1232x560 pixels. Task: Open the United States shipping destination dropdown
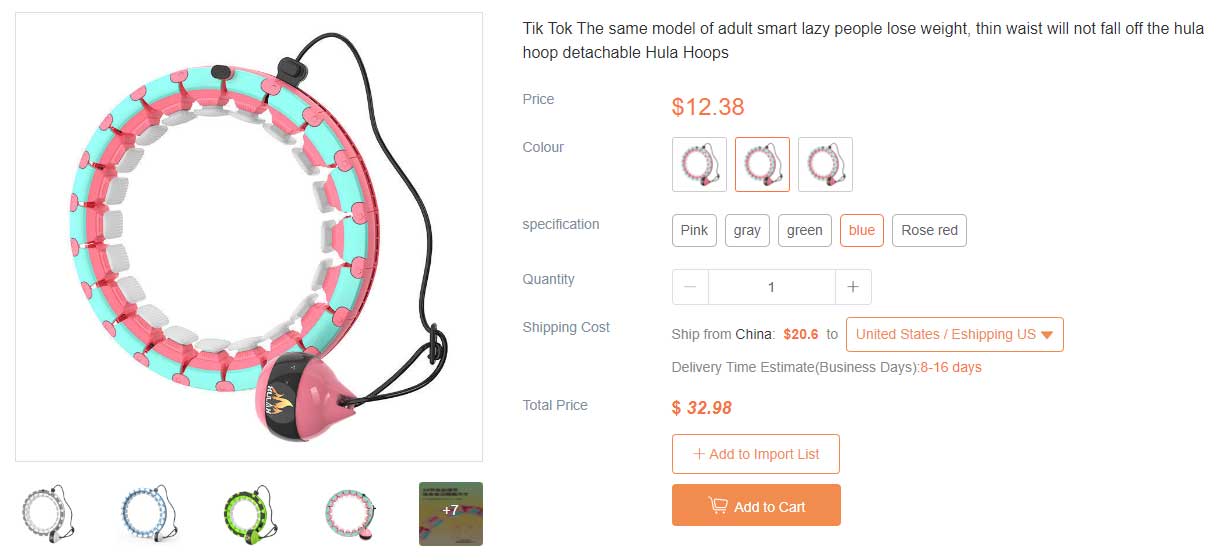[954, 334]
